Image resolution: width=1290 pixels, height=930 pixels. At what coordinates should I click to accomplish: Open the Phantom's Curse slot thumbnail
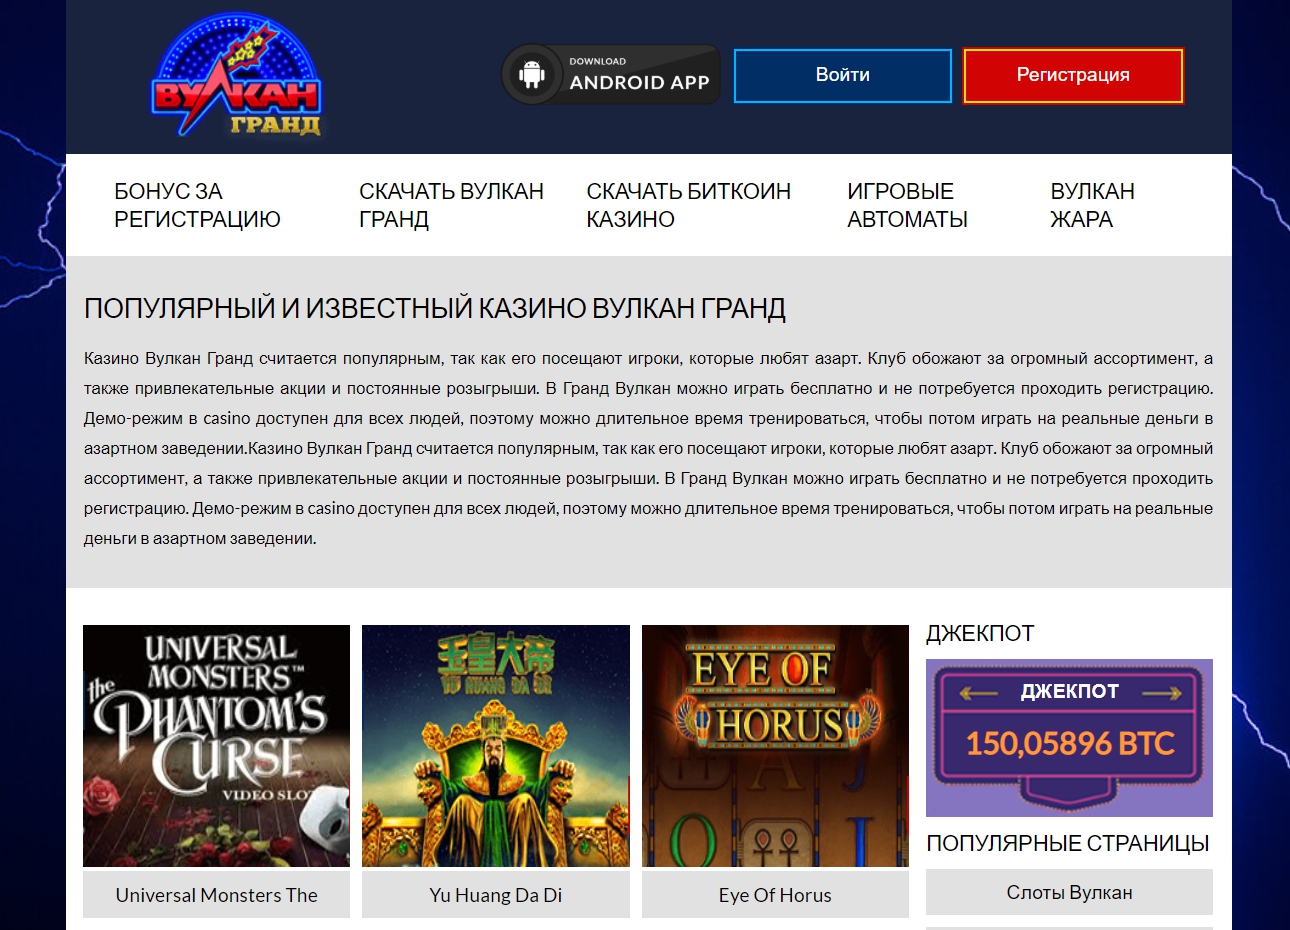(x=216, y=746)
